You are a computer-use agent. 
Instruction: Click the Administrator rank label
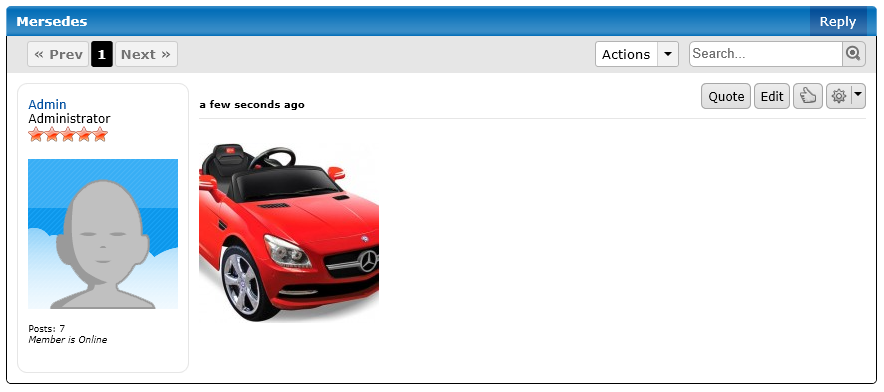(x=69, y=118)
